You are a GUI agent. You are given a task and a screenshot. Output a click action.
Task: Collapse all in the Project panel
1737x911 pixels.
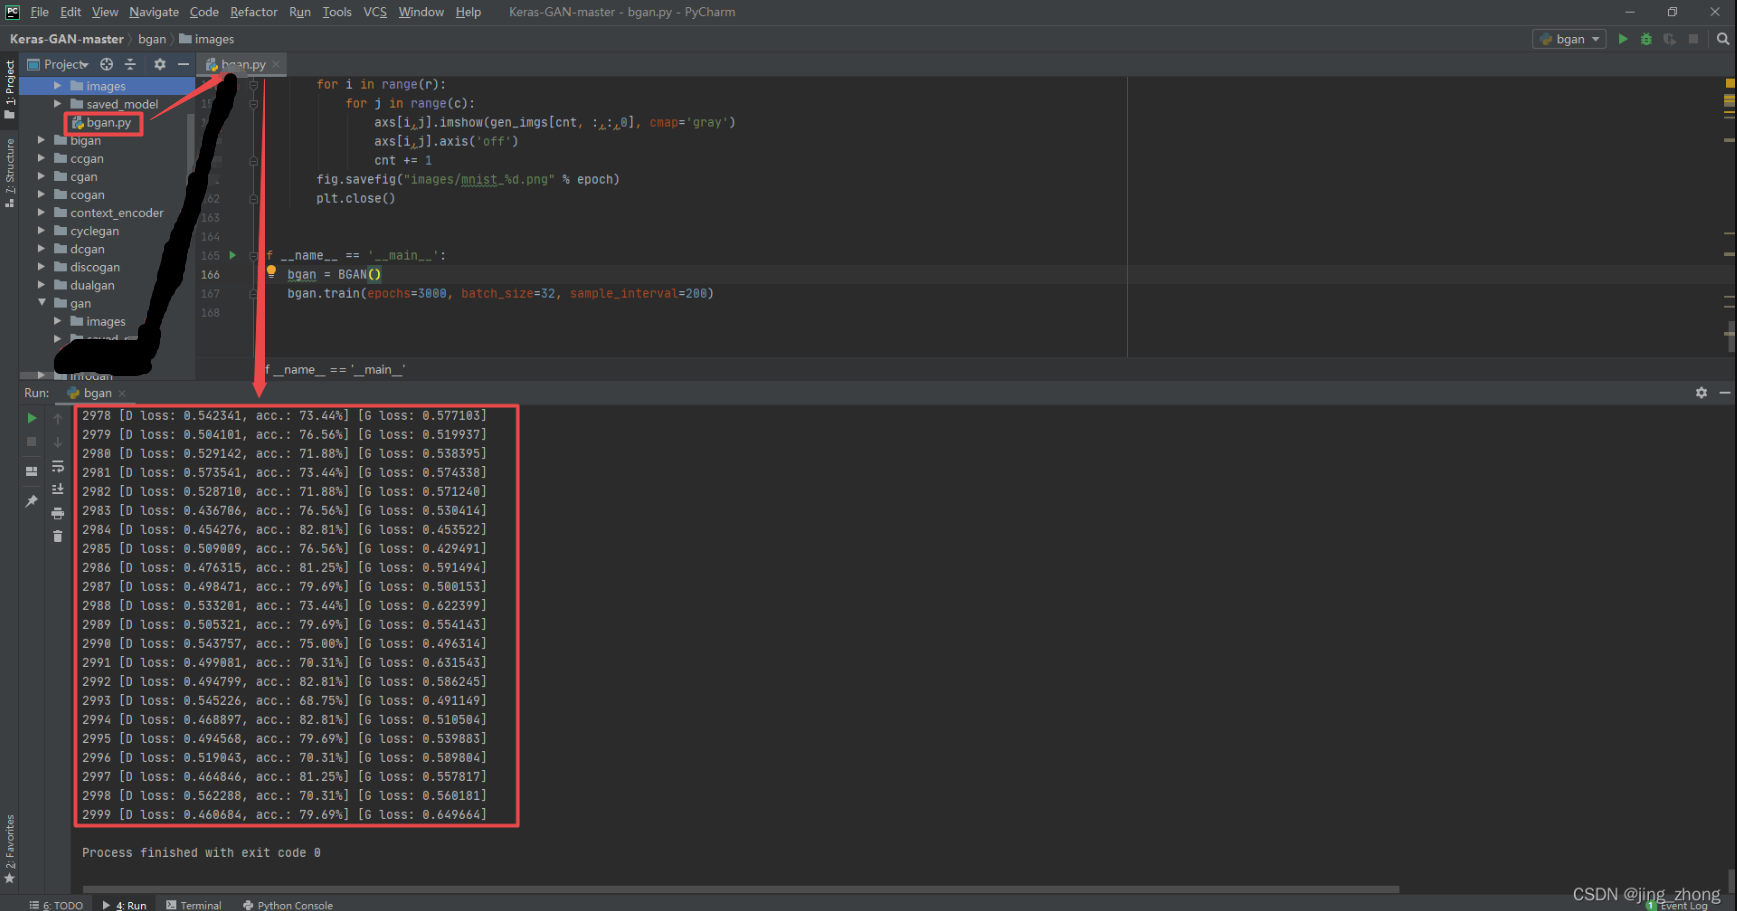(x=130, y=64)
